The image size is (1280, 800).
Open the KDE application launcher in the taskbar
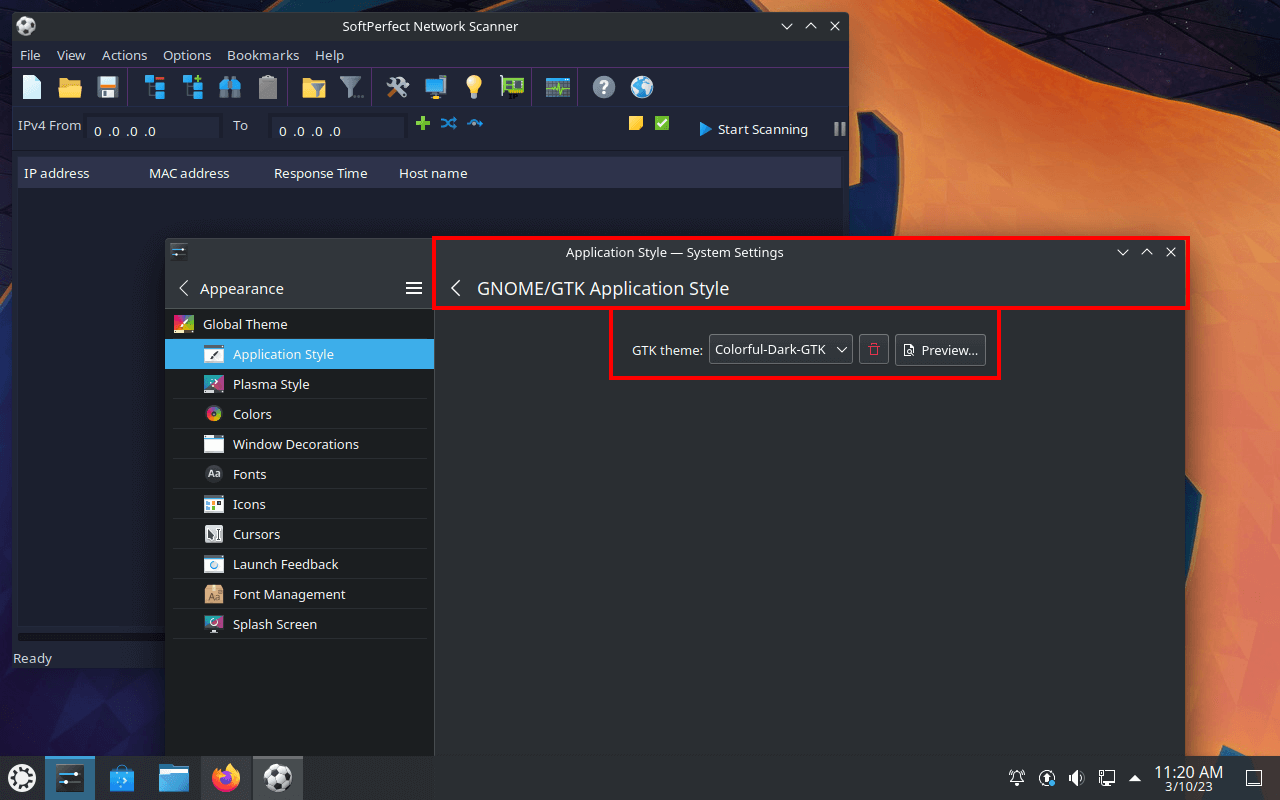(22, 778)
